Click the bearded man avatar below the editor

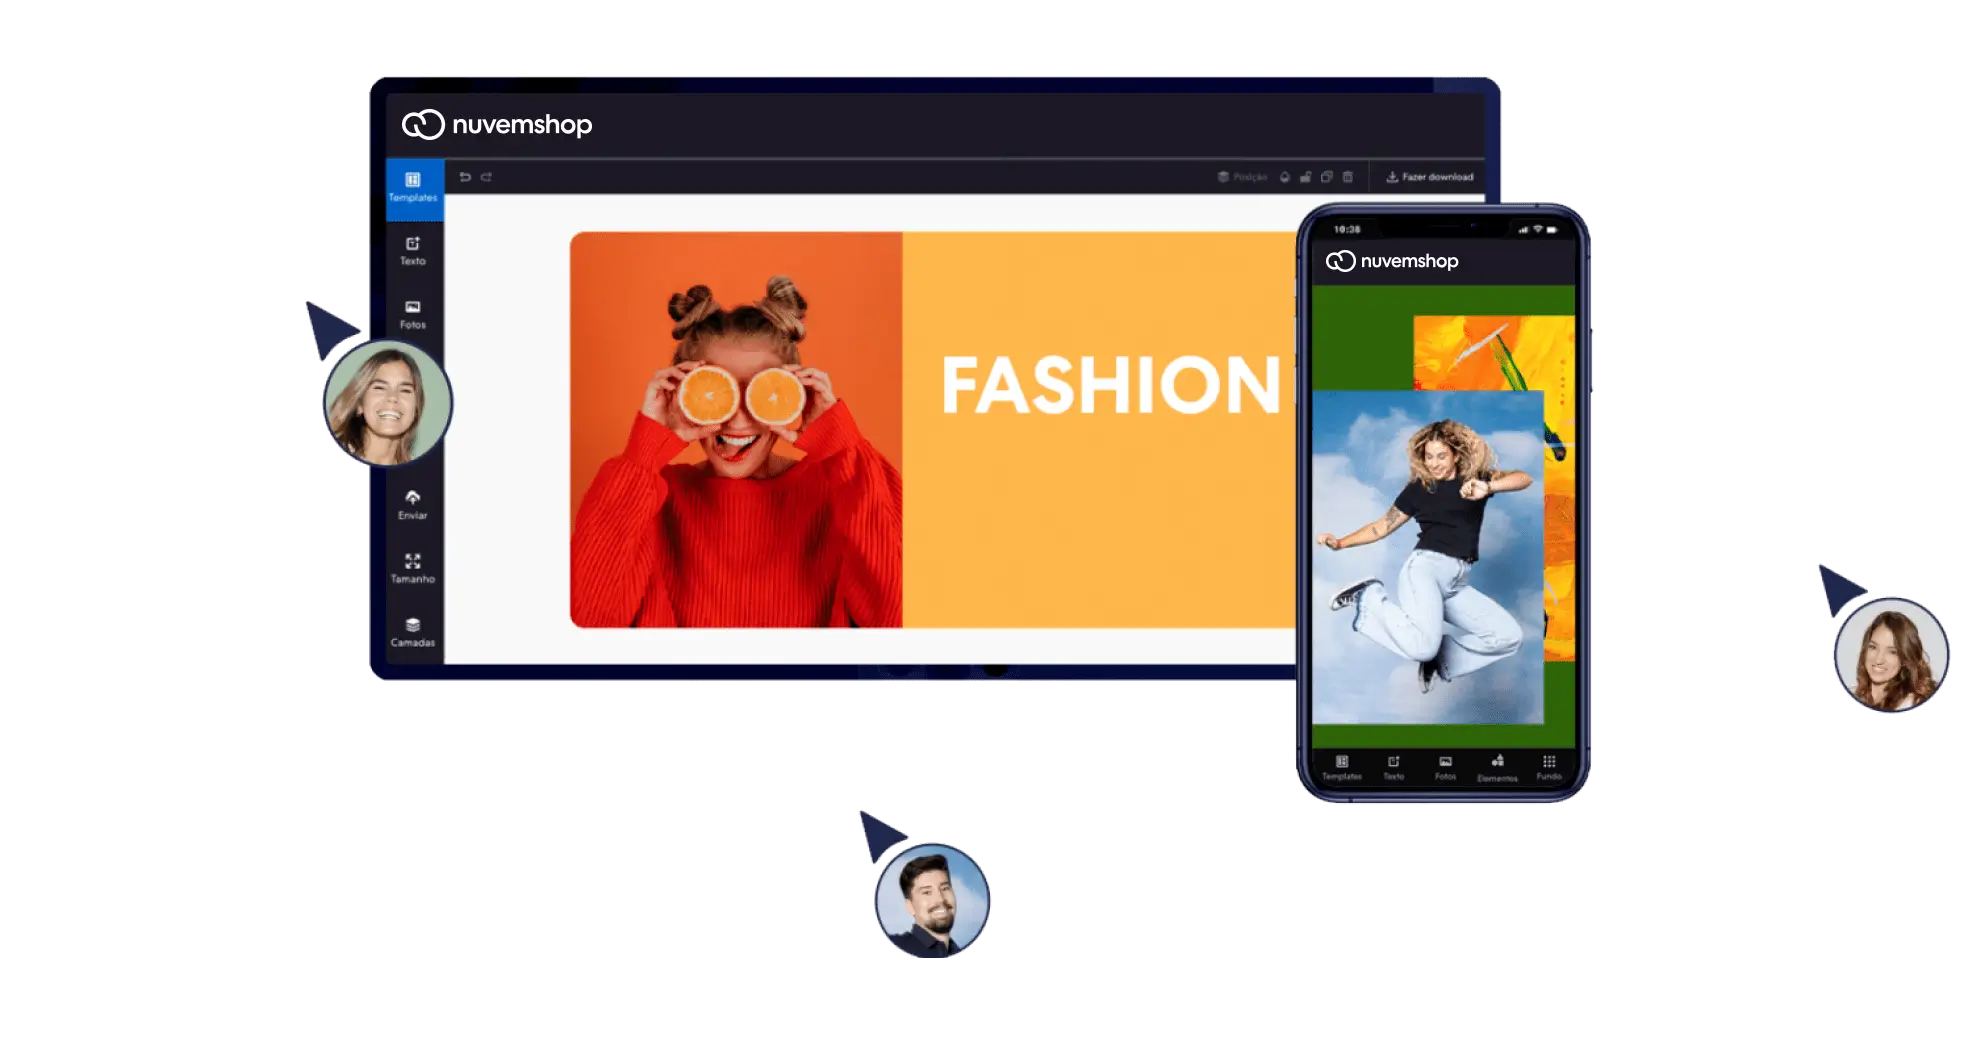click(932, 901)
